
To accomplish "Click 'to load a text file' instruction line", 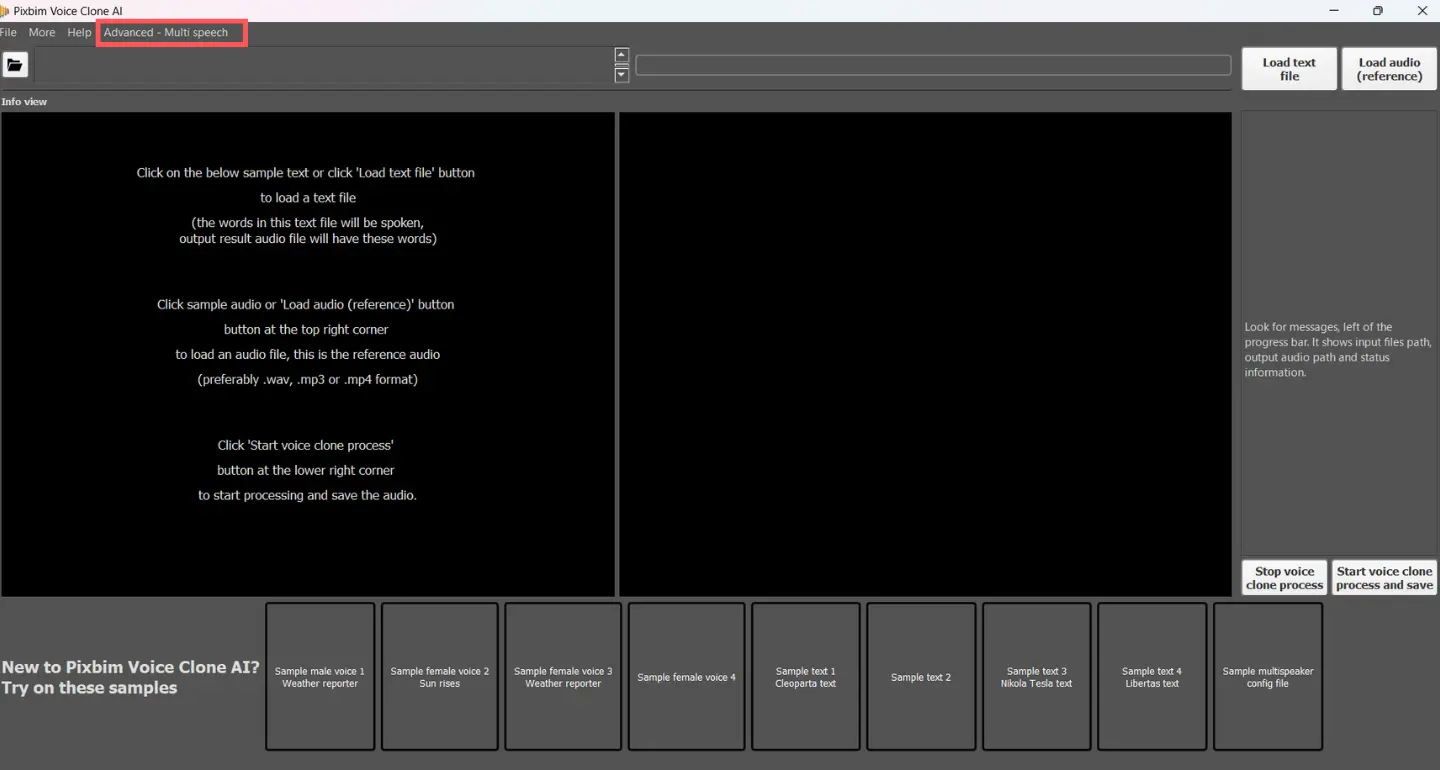I will (308, 198).
